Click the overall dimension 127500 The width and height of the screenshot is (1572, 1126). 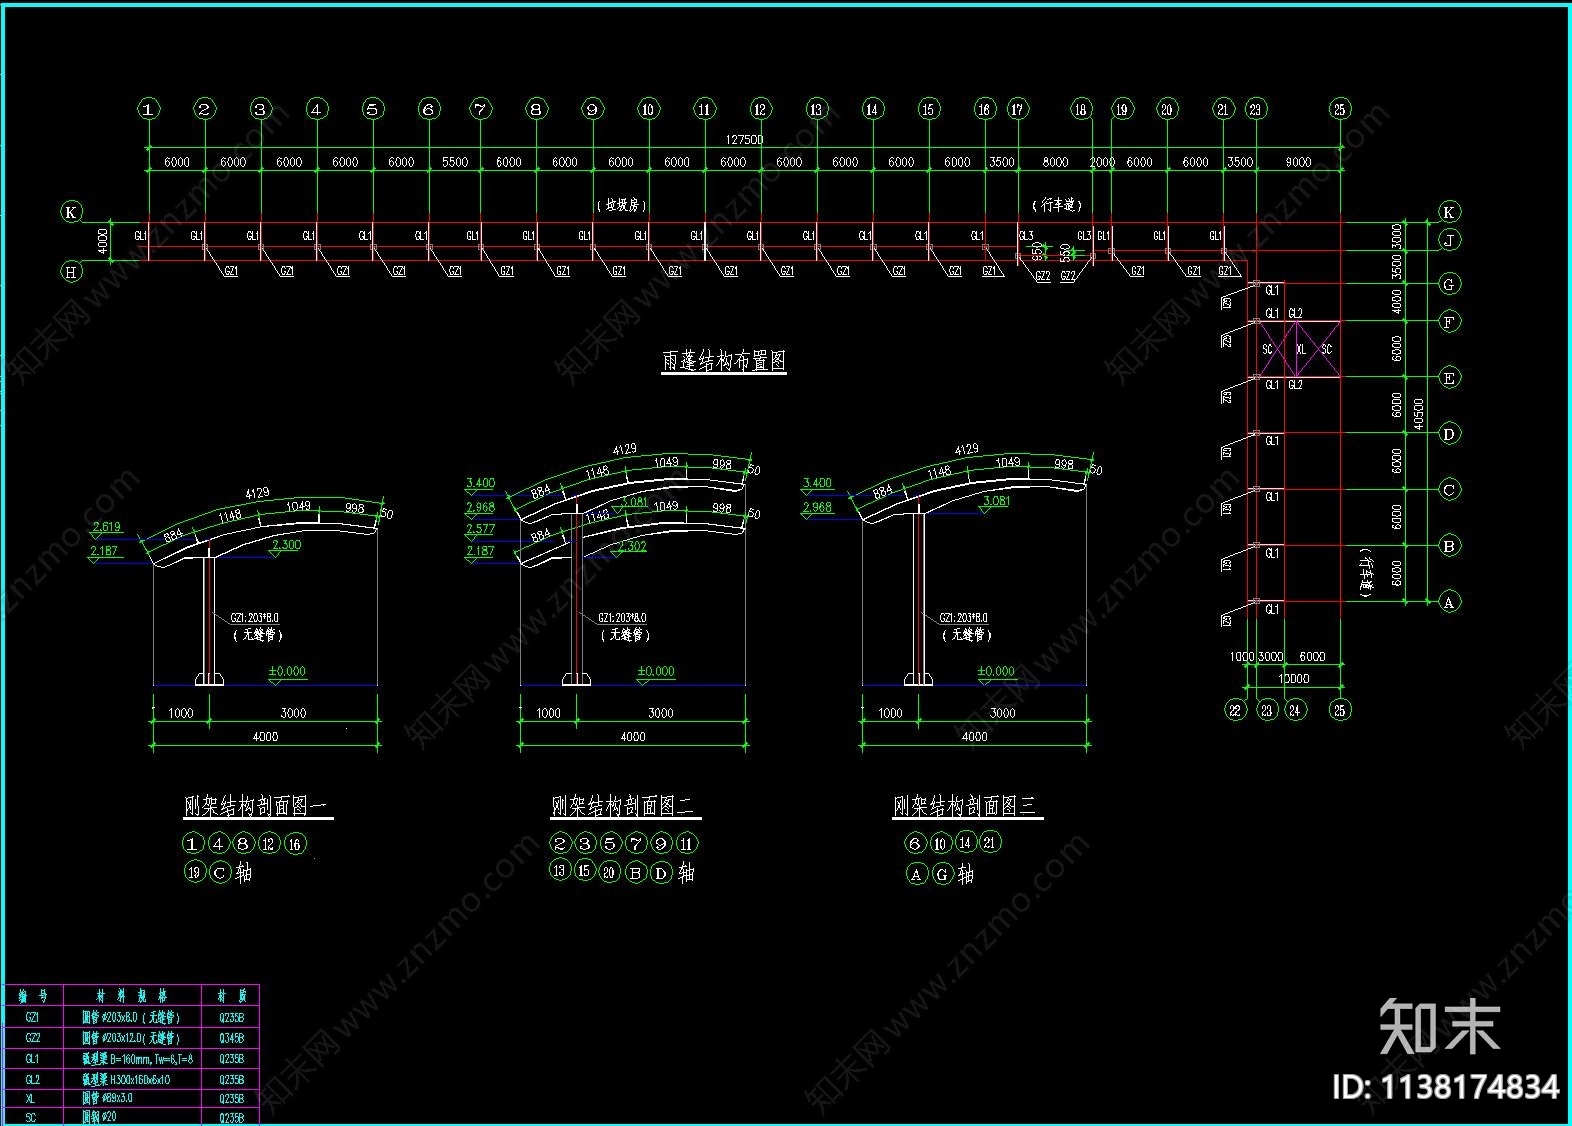click(x=744, y=140)
